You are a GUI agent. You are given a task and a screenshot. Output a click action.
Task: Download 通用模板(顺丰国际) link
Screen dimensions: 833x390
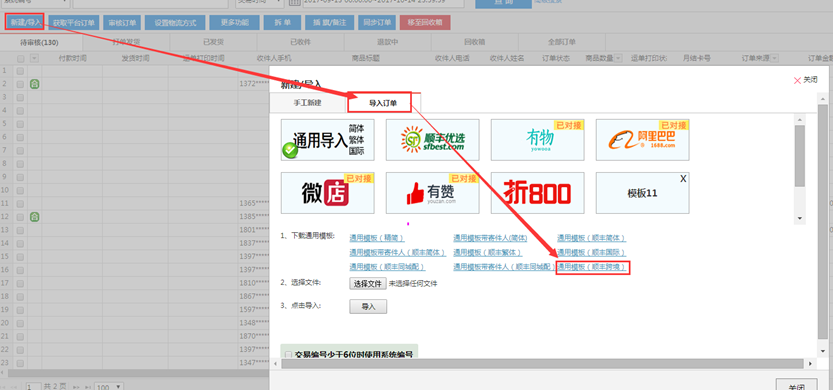[591, 252]
